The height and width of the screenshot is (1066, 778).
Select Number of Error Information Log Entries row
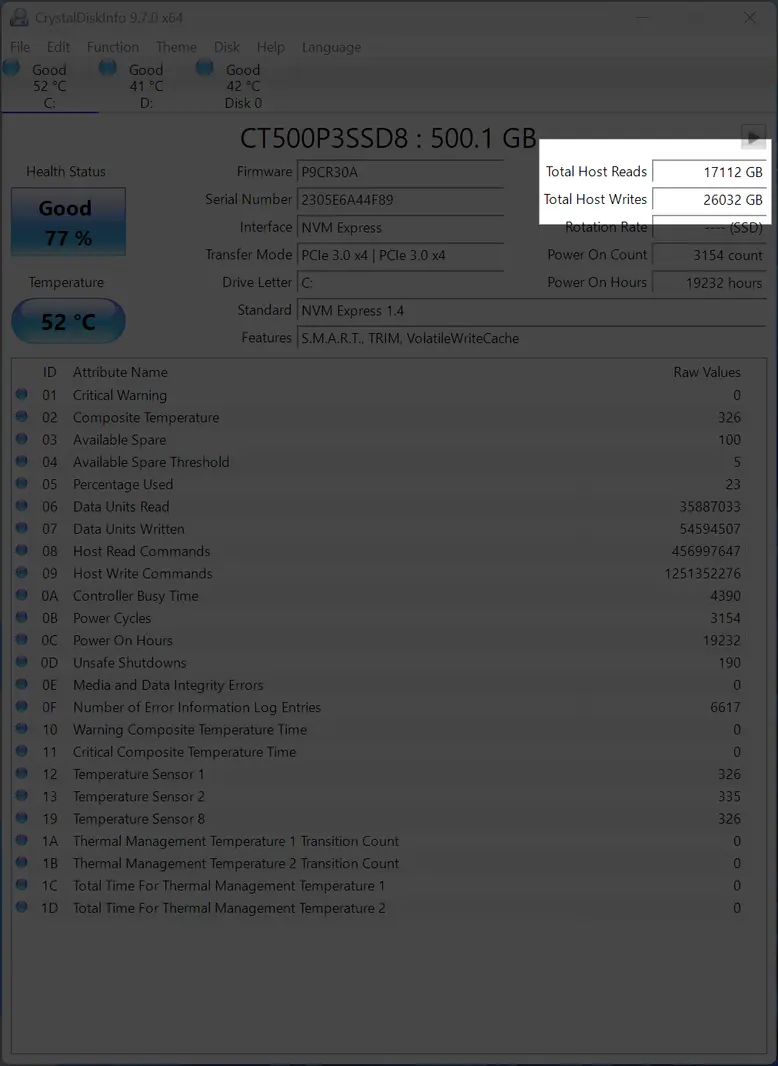[x=388, y=707]
